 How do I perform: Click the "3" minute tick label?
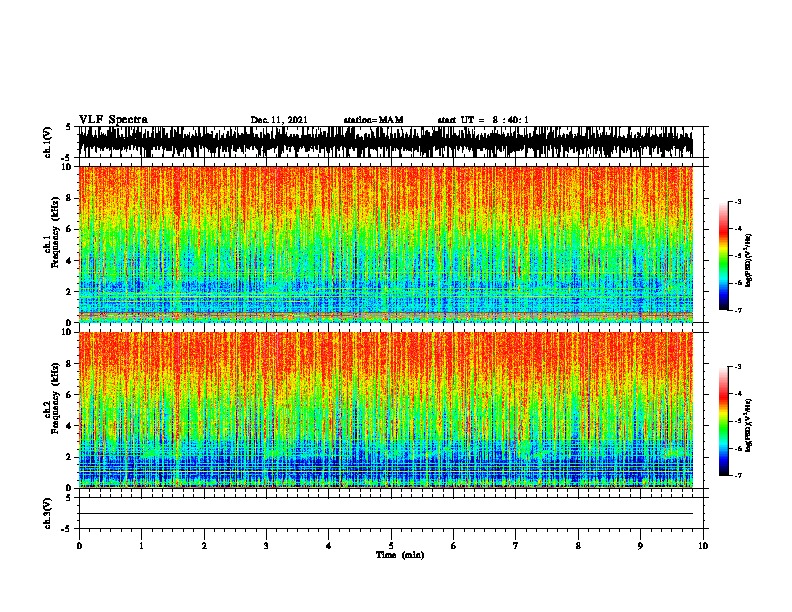(x=266, y=546)
